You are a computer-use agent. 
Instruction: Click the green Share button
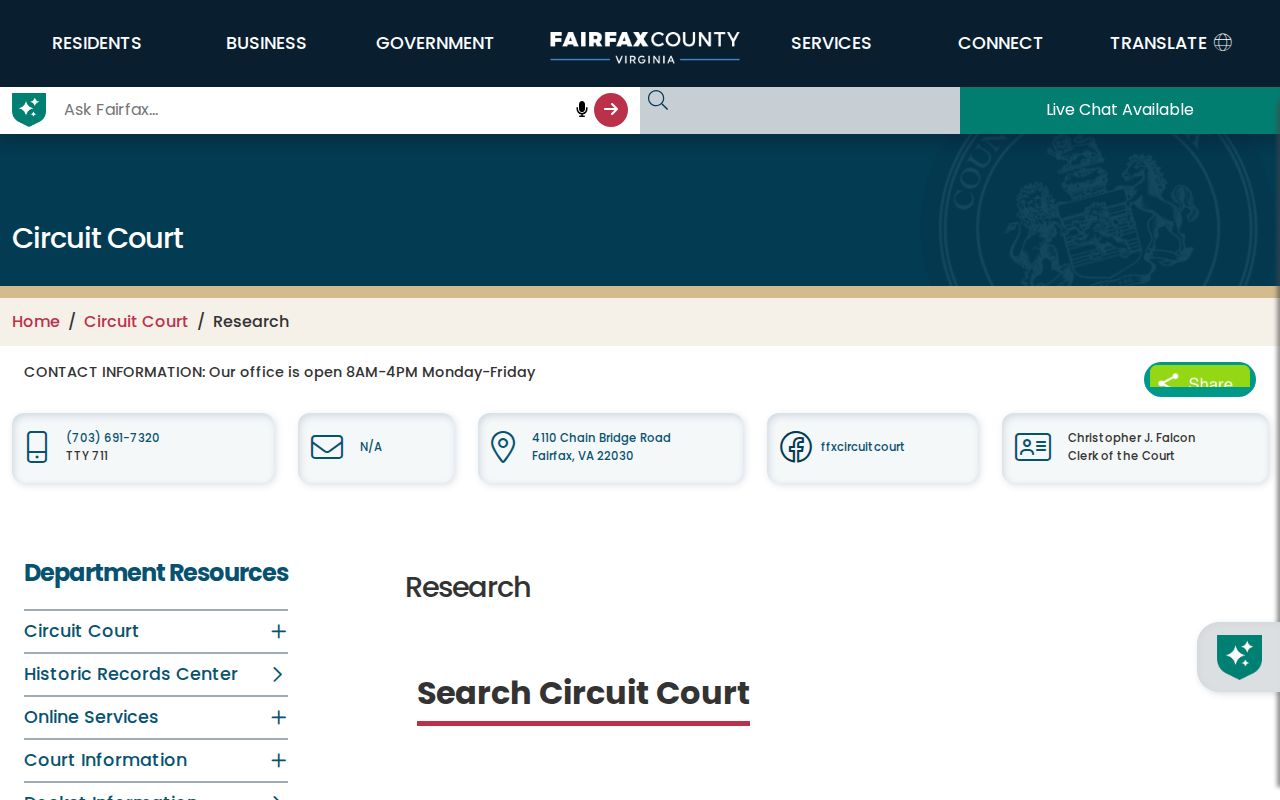pos(1200,380)
